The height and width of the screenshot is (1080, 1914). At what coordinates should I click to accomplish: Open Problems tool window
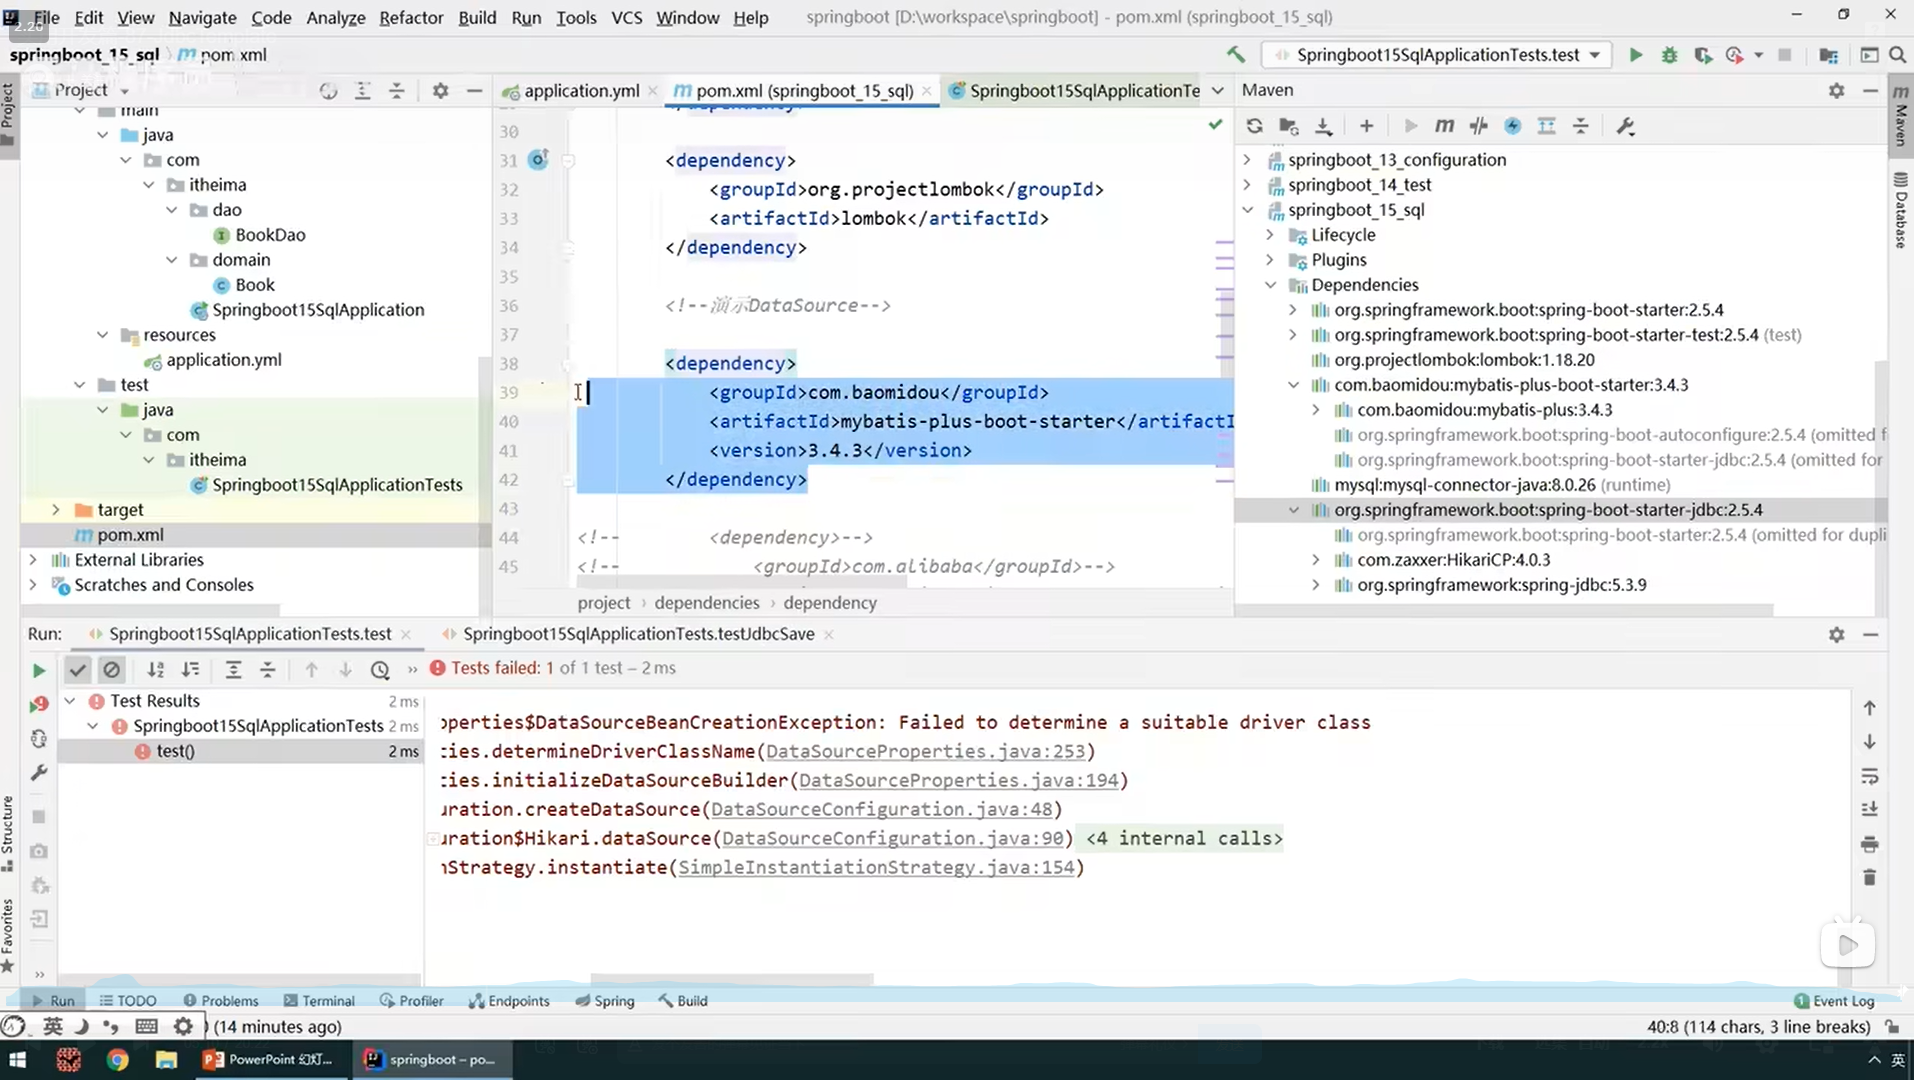221,1000
